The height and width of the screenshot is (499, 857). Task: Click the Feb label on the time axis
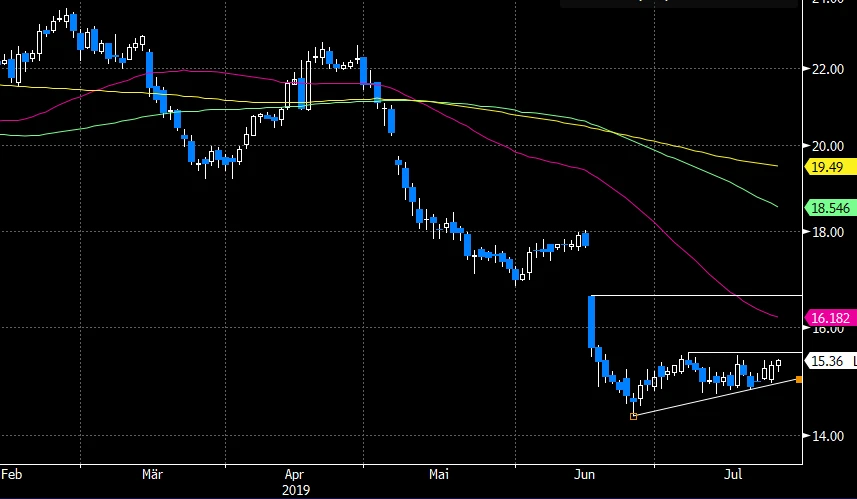click(13, 472)
